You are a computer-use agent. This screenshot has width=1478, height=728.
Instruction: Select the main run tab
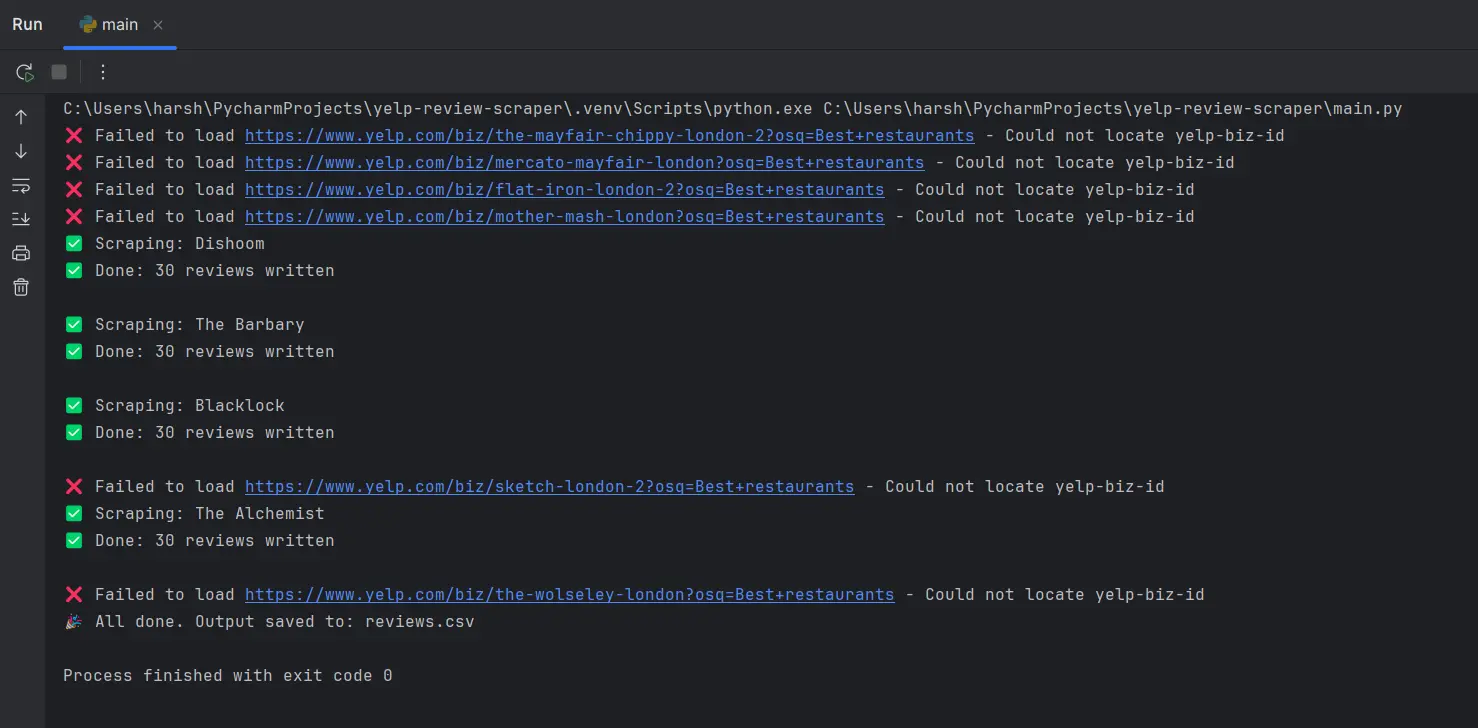click(x=119, y=25)
